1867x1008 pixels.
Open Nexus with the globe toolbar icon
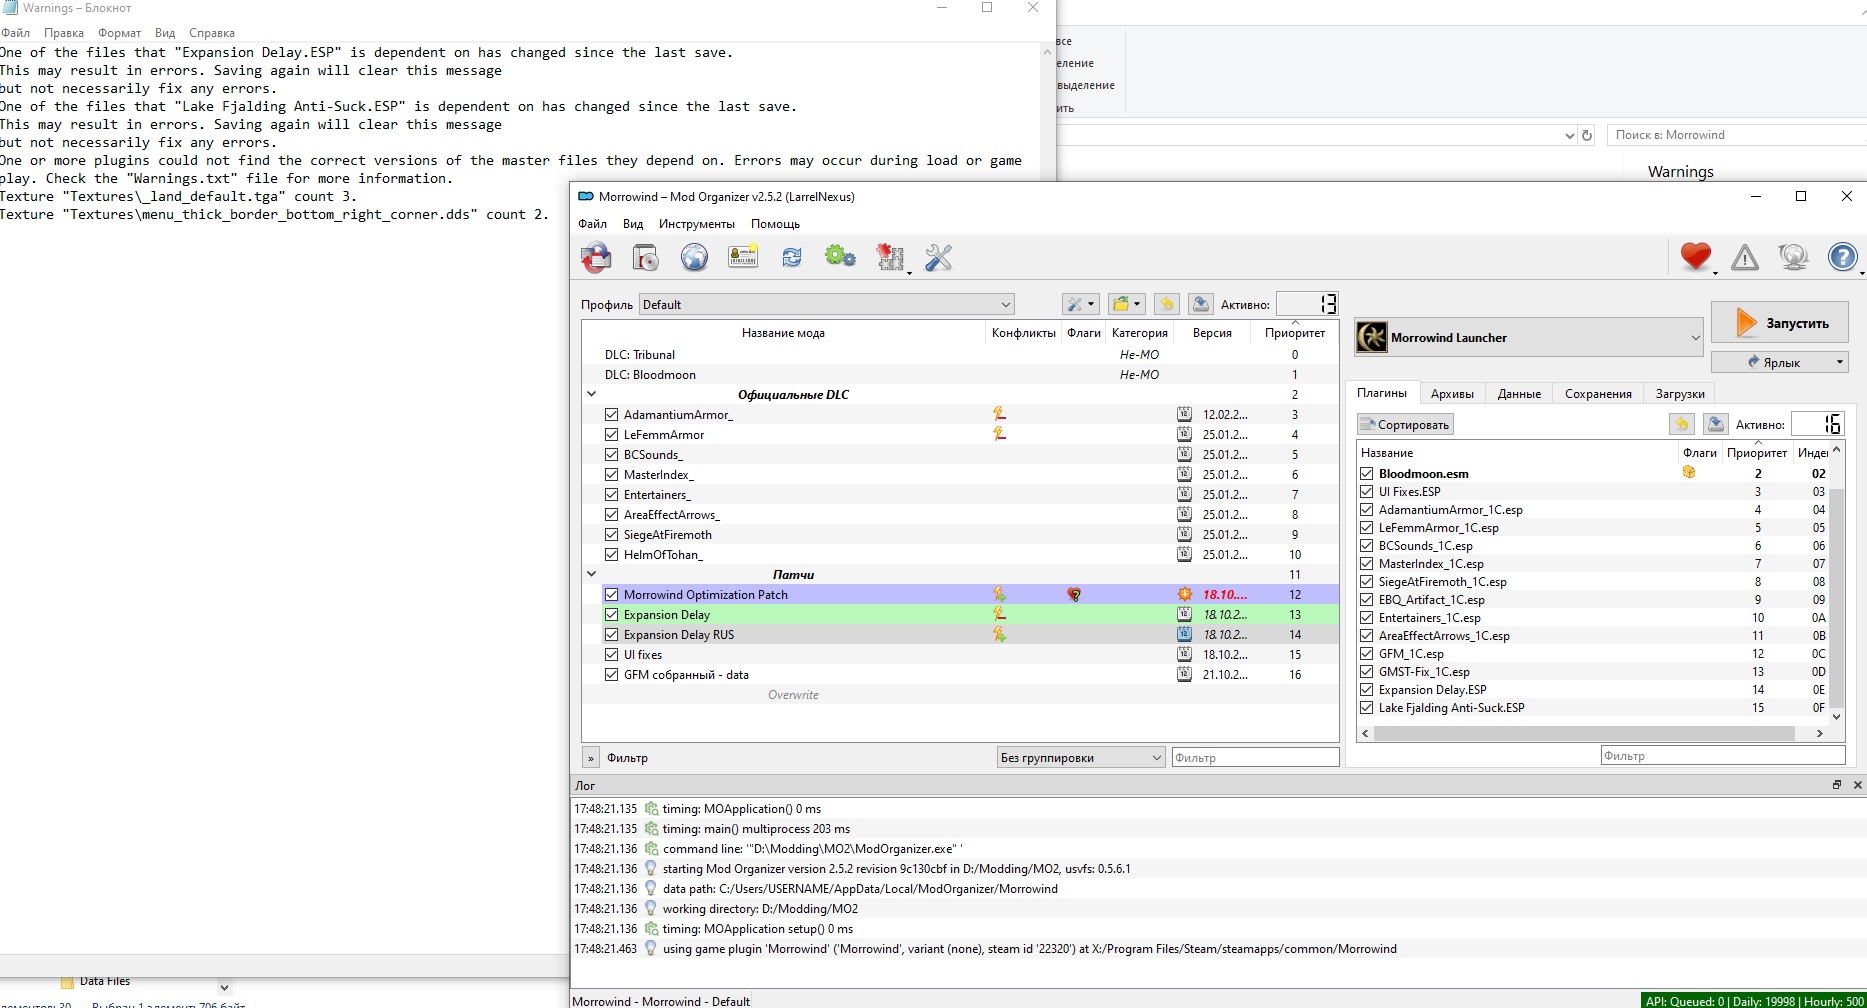[694, 258]
